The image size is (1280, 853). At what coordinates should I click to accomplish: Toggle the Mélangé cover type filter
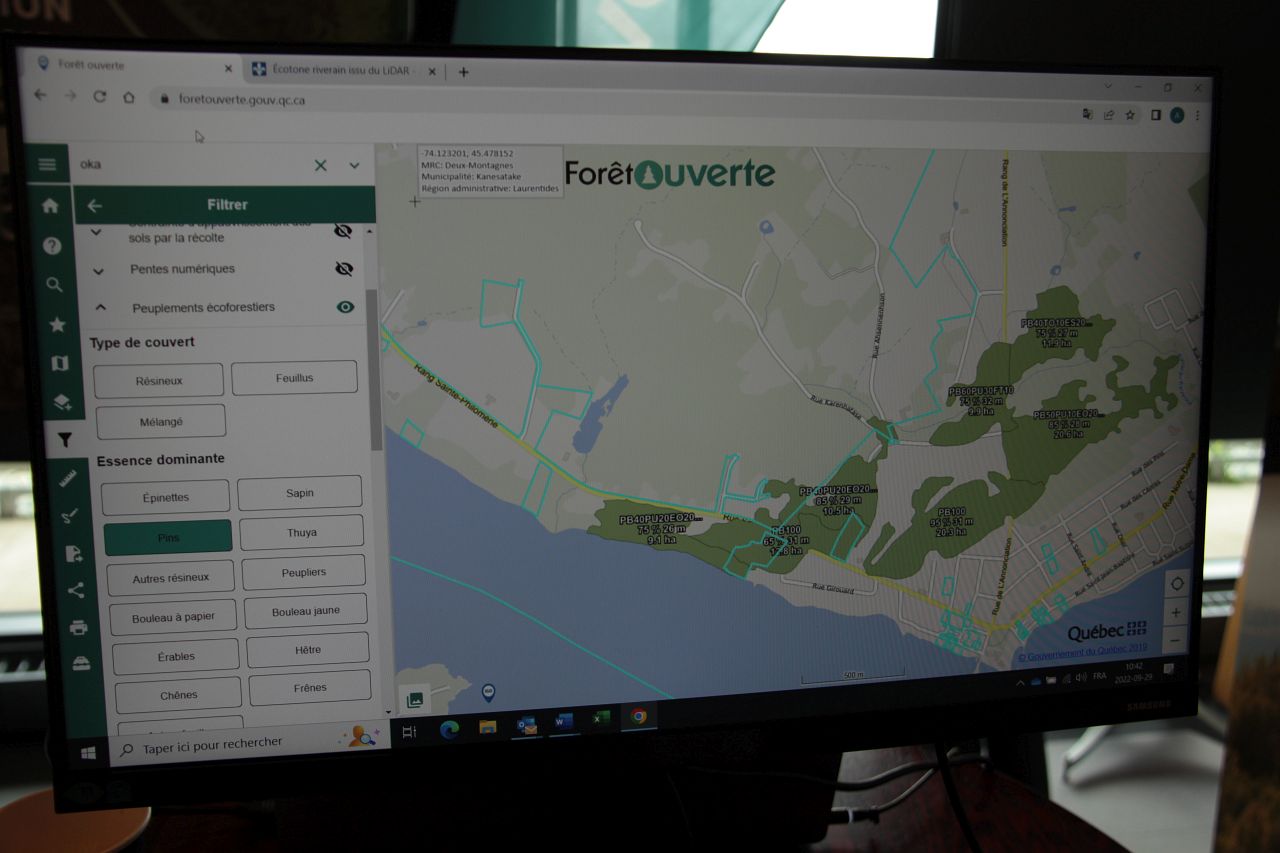tap(161, 421)
